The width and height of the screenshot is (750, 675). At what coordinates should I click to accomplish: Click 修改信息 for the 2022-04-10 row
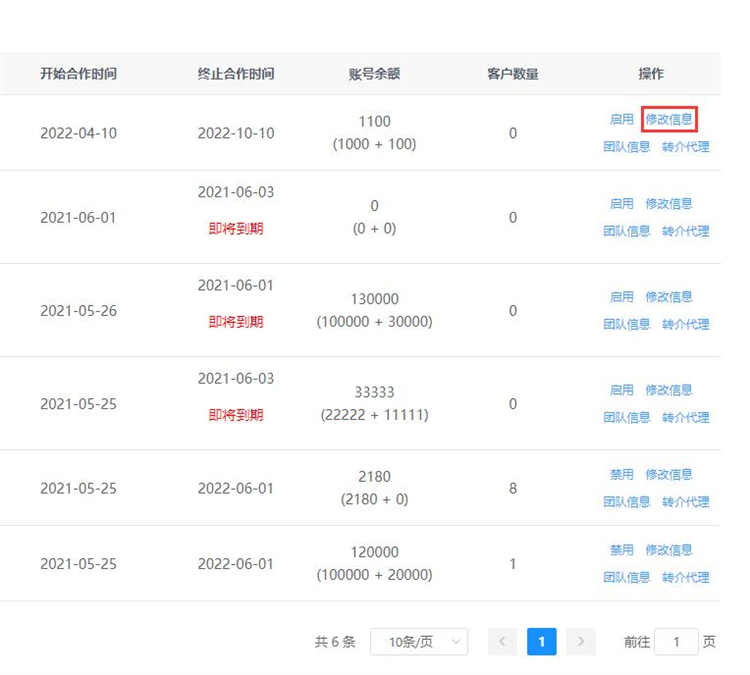pyautogui.click(x=669, y=119)
